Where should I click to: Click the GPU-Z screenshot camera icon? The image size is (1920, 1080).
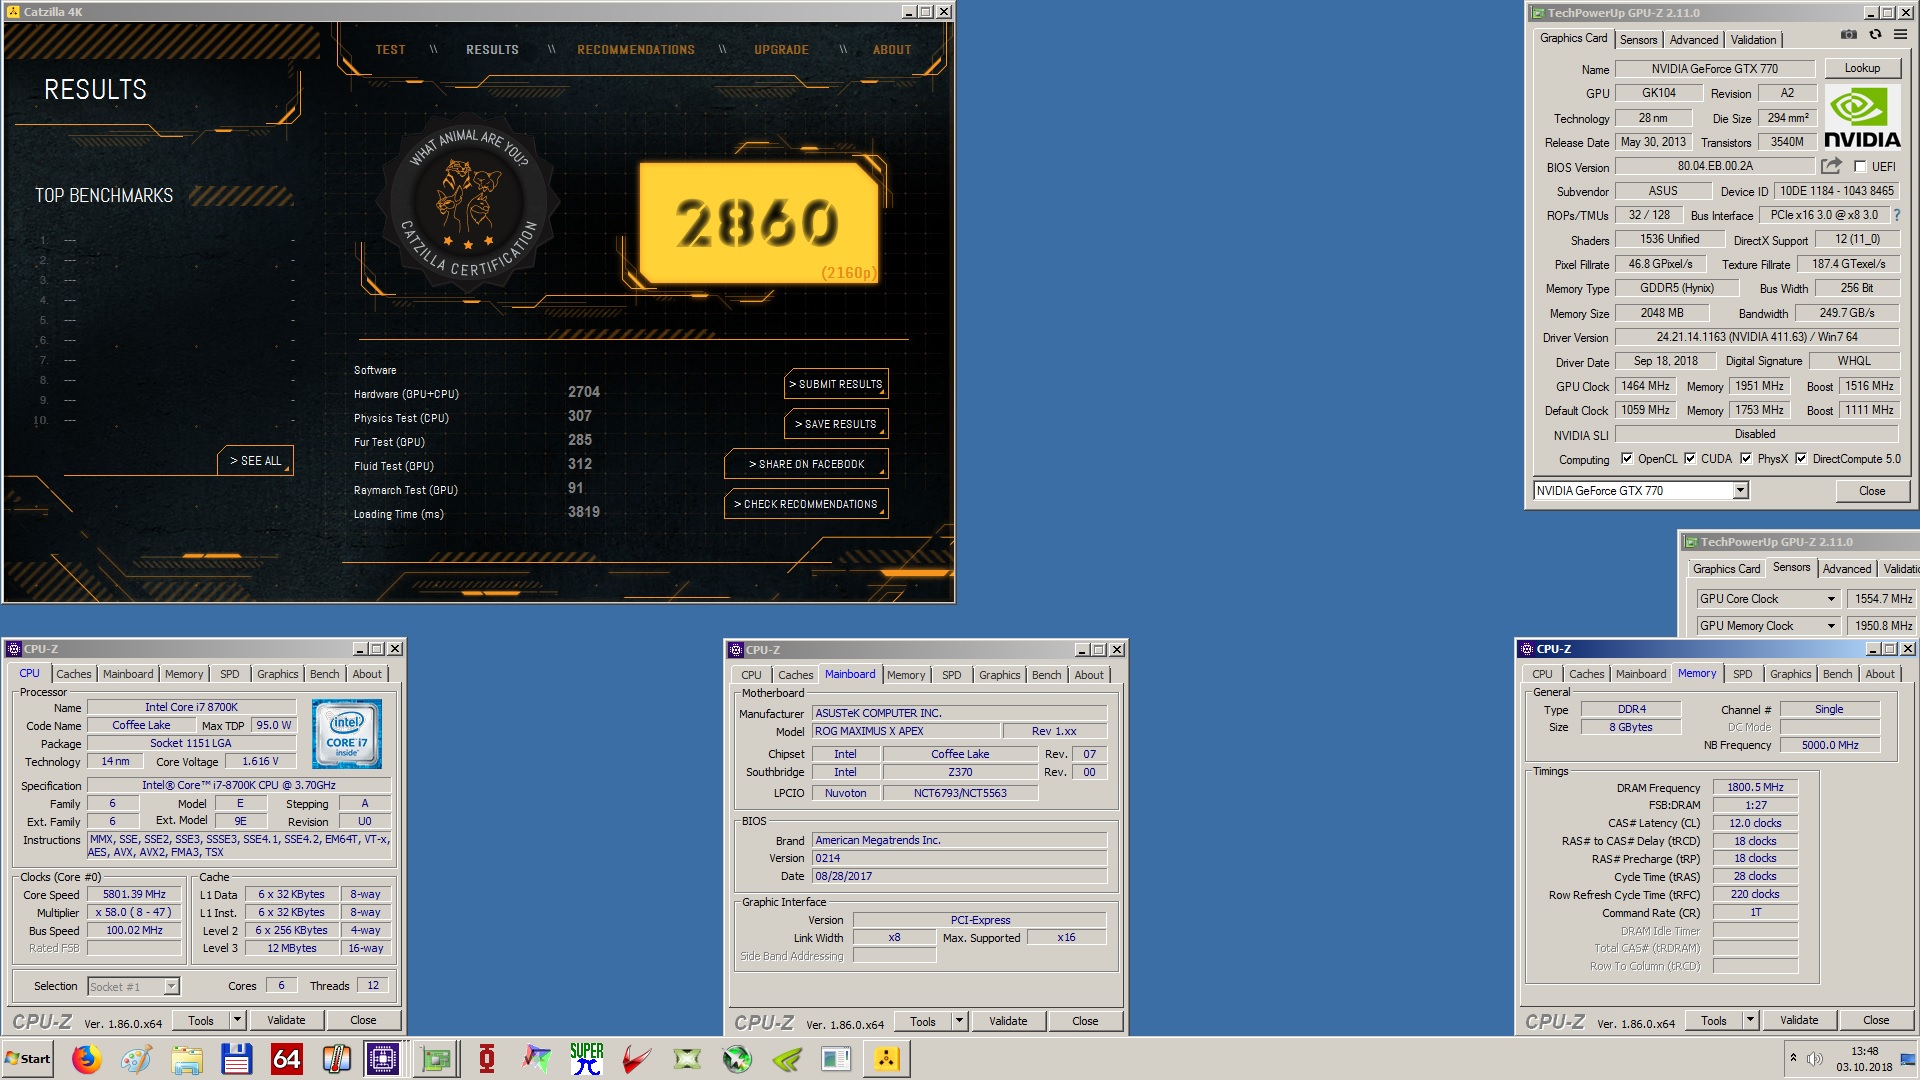point(1849,35)
